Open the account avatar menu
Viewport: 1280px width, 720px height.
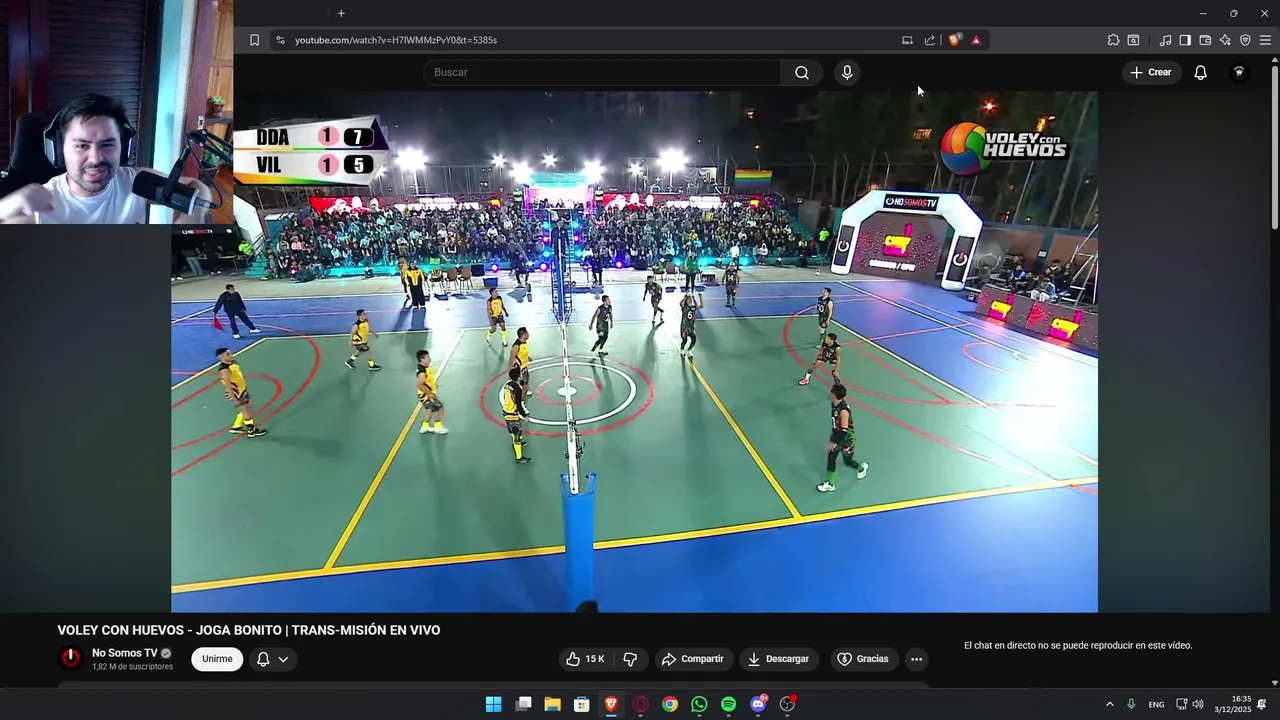(1239, 72)
